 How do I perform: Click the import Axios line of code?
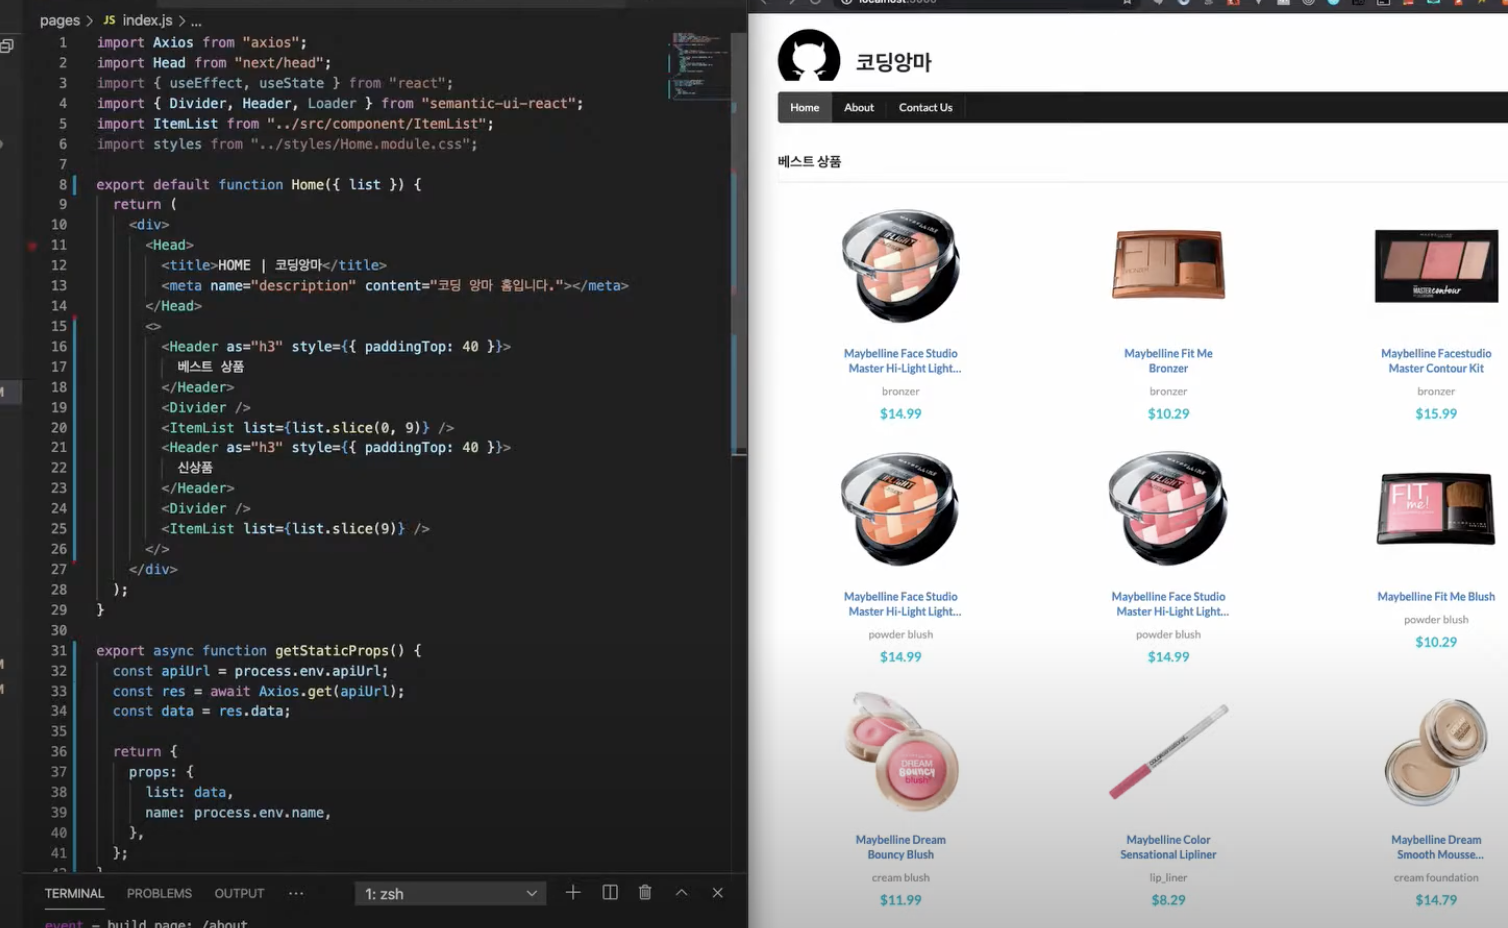[201, 43]
